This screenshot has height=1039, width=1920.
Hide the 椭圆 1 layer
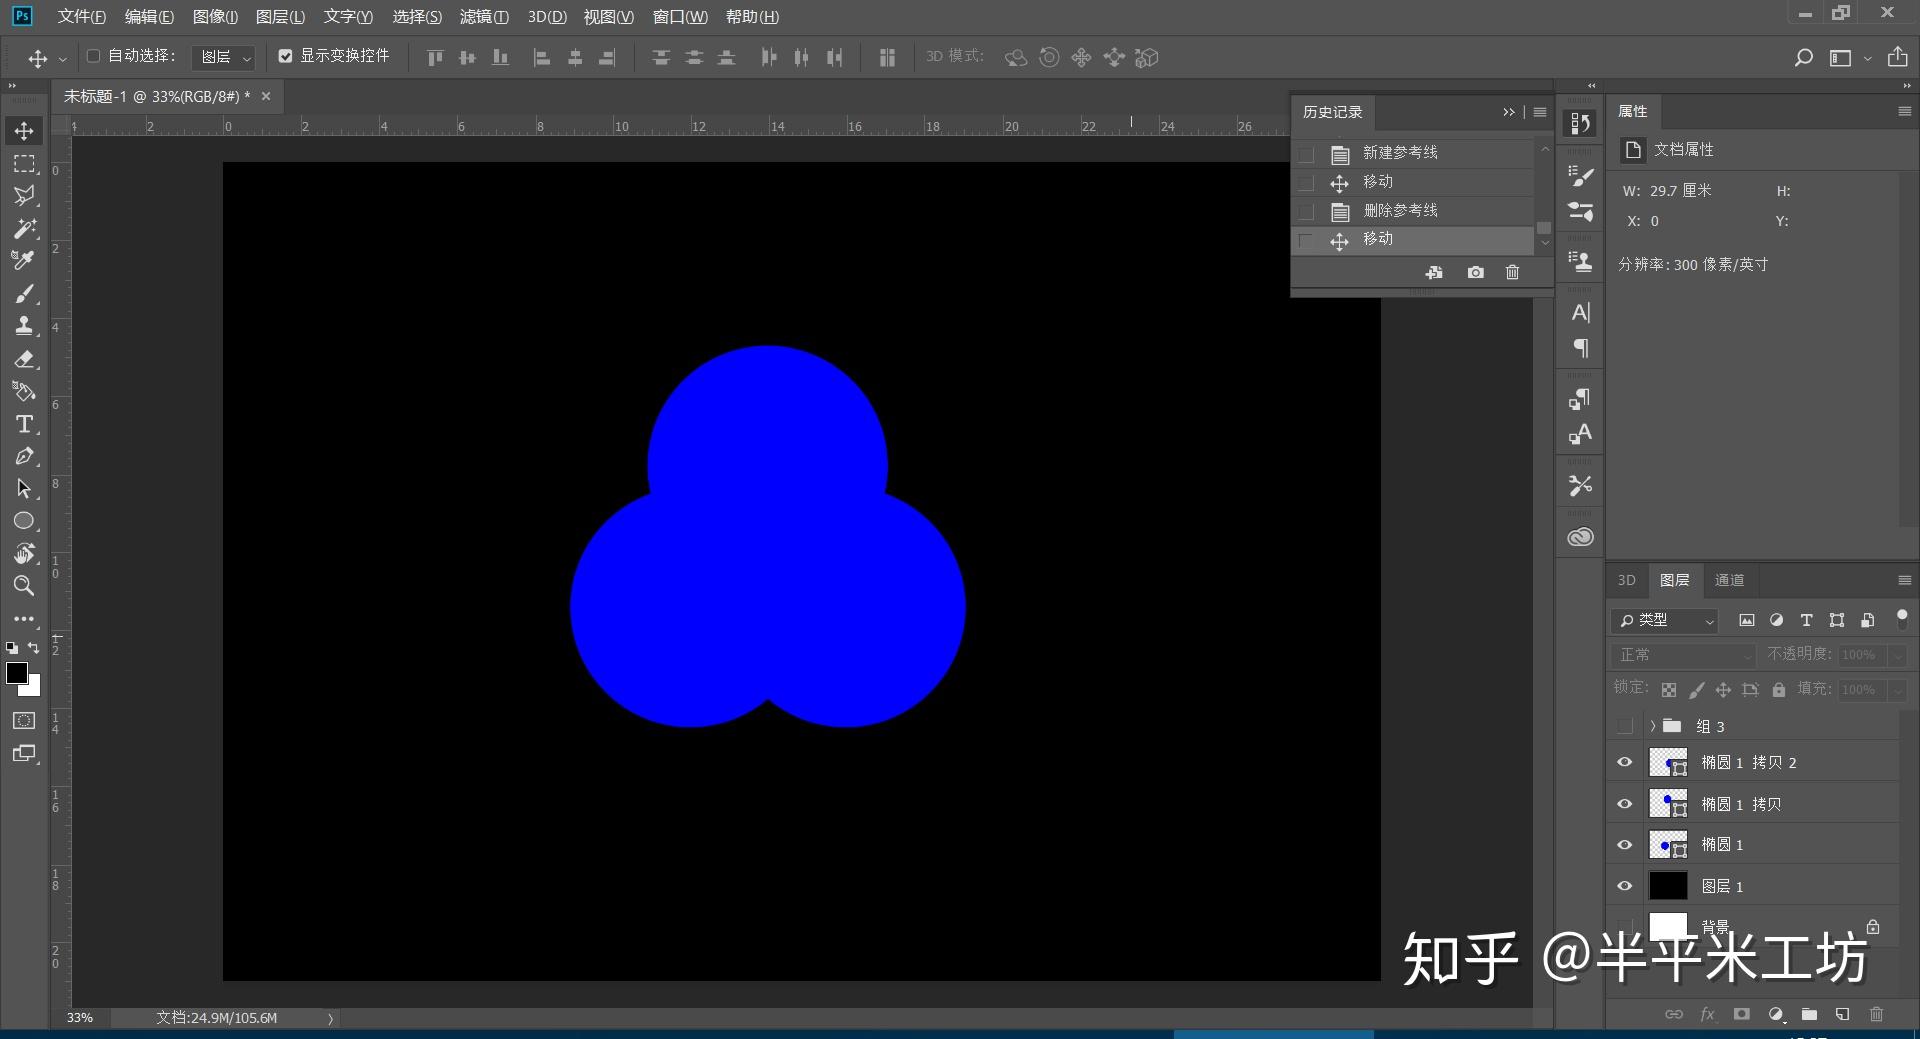1624,845
